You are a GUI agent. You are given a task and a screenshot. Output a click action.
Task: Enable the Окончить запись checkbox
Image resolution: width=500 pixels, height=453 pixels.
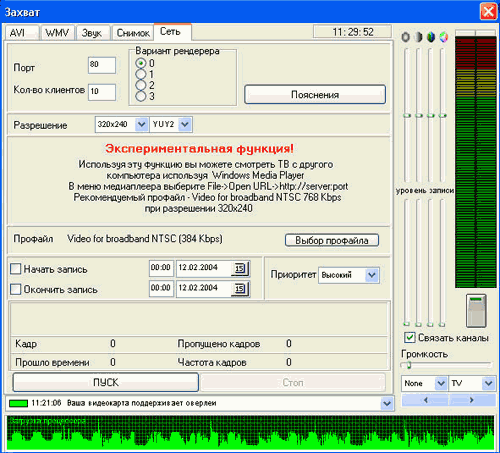(x=16, y=289)
